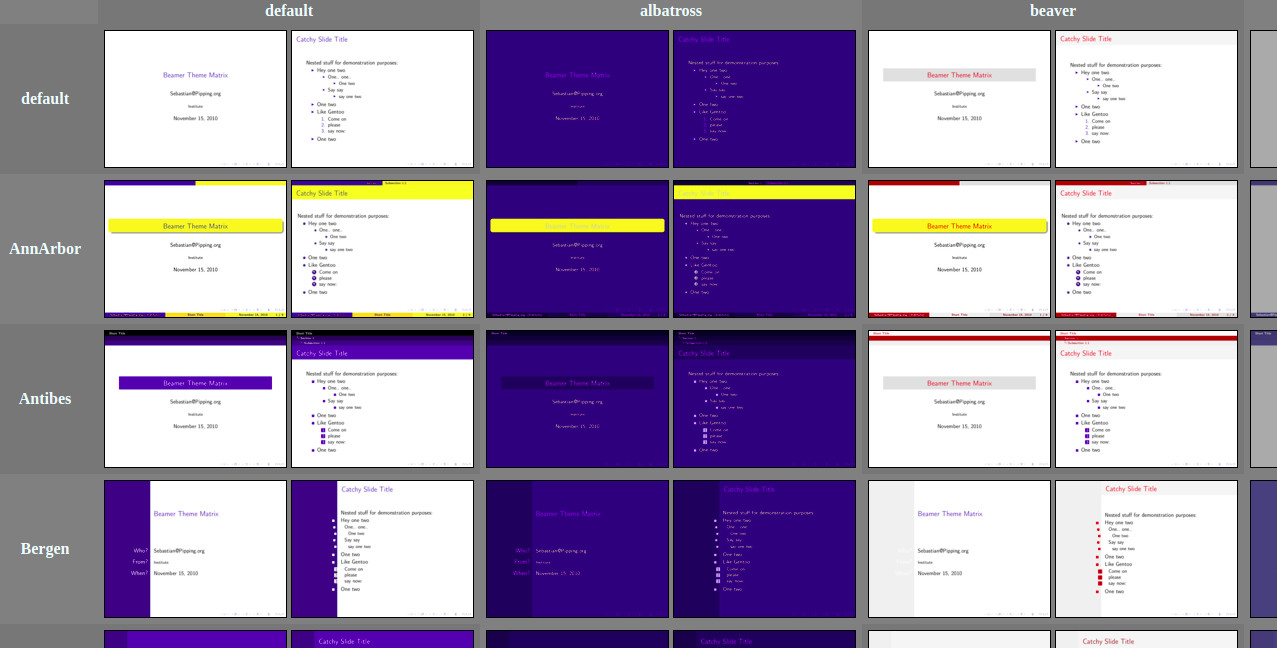Click Bergen albatross content slide thumbnail
This screenshot has height=648, width=1277.
tap(764, 549)
